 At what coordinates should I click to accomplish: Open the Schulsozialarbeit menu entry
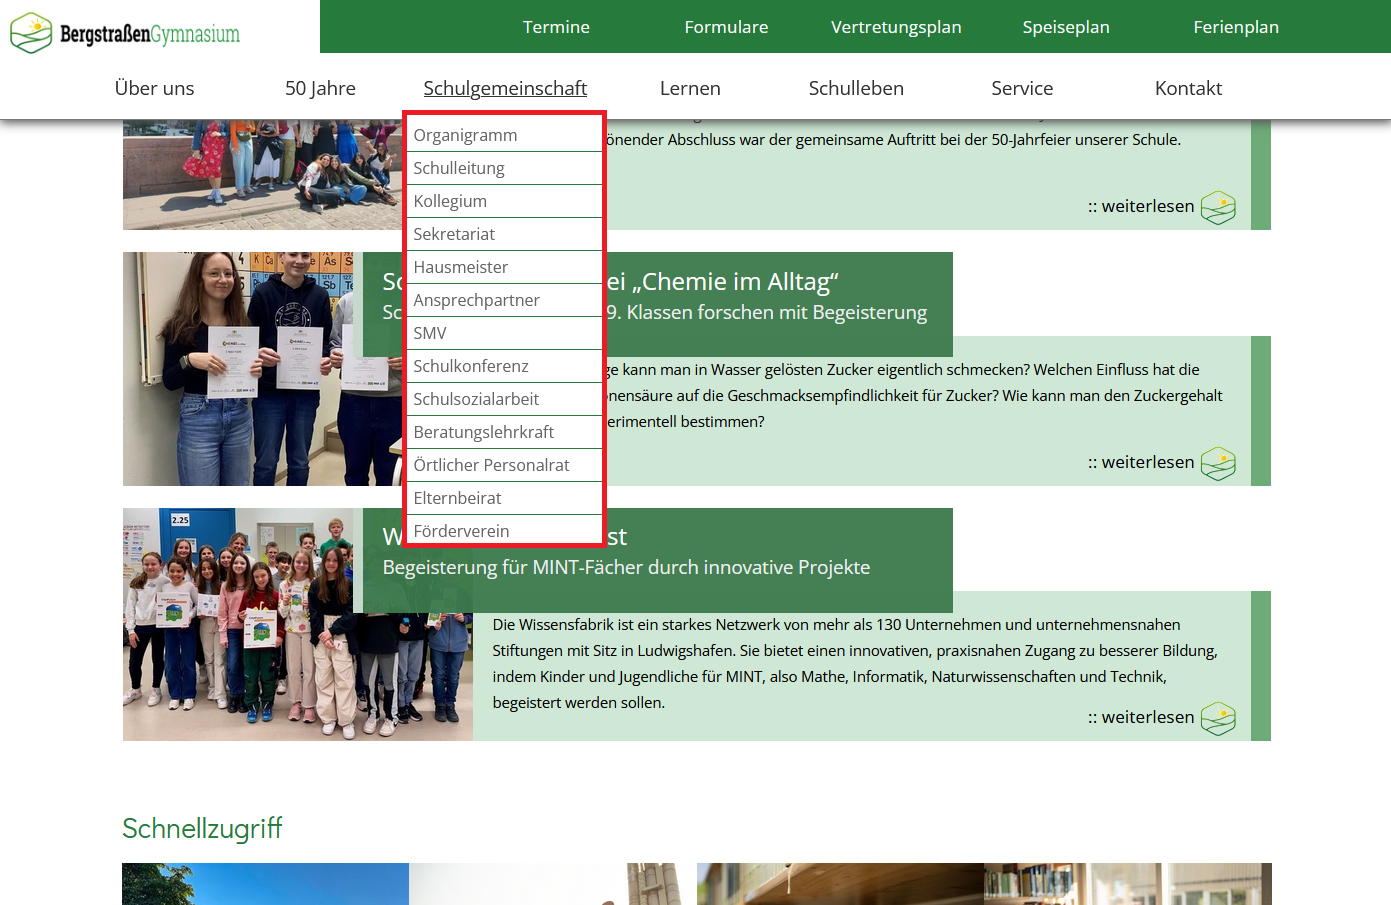(476, 399)
